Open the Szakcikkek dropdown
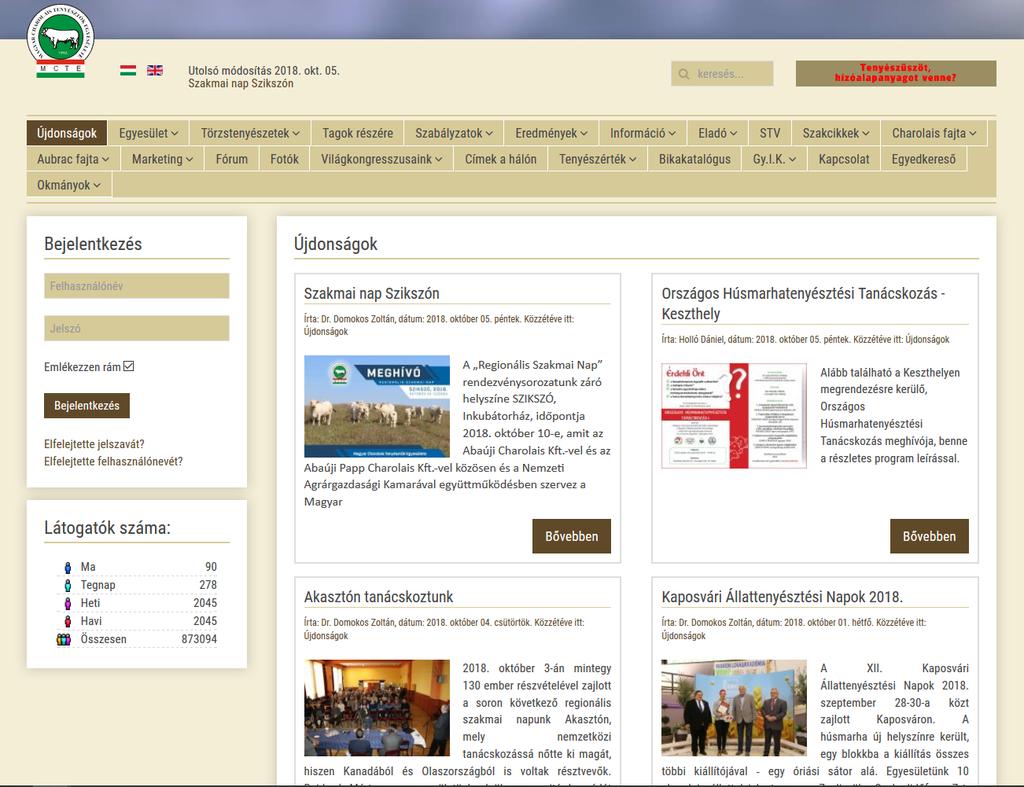Image resolution: width=1024 pixels, height=787 pixels. (836, 133)
